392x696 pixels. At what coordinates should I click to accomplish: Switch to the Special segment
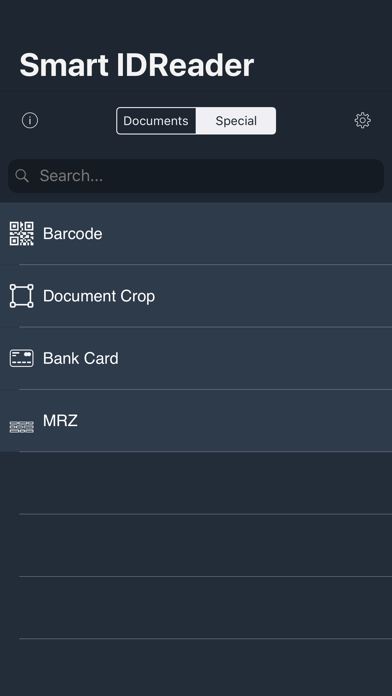click(x=236, y=121)
